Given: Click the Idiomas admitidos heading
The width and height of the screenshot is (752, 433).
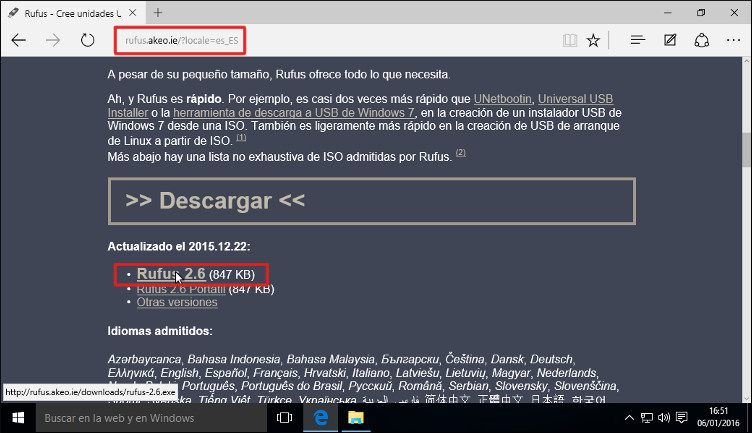Looking at the screenshot, I should (x=160, y=331).
